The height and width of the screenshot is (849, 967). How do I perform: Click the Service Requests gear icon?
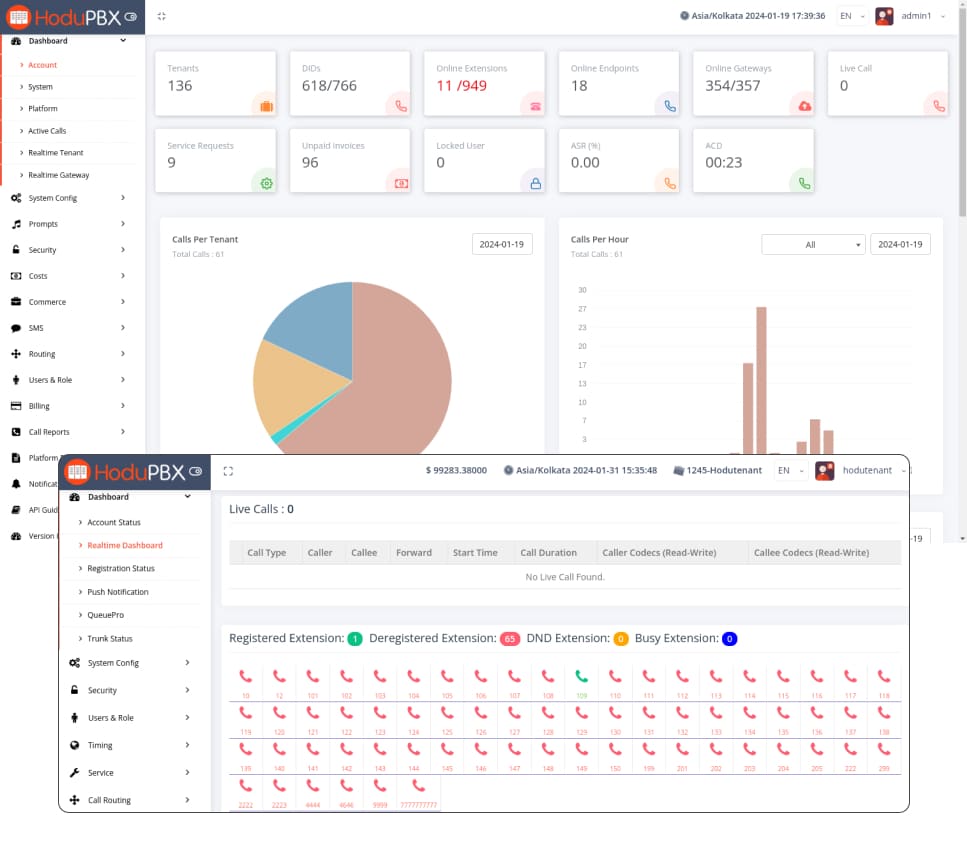tap(266, 183)
